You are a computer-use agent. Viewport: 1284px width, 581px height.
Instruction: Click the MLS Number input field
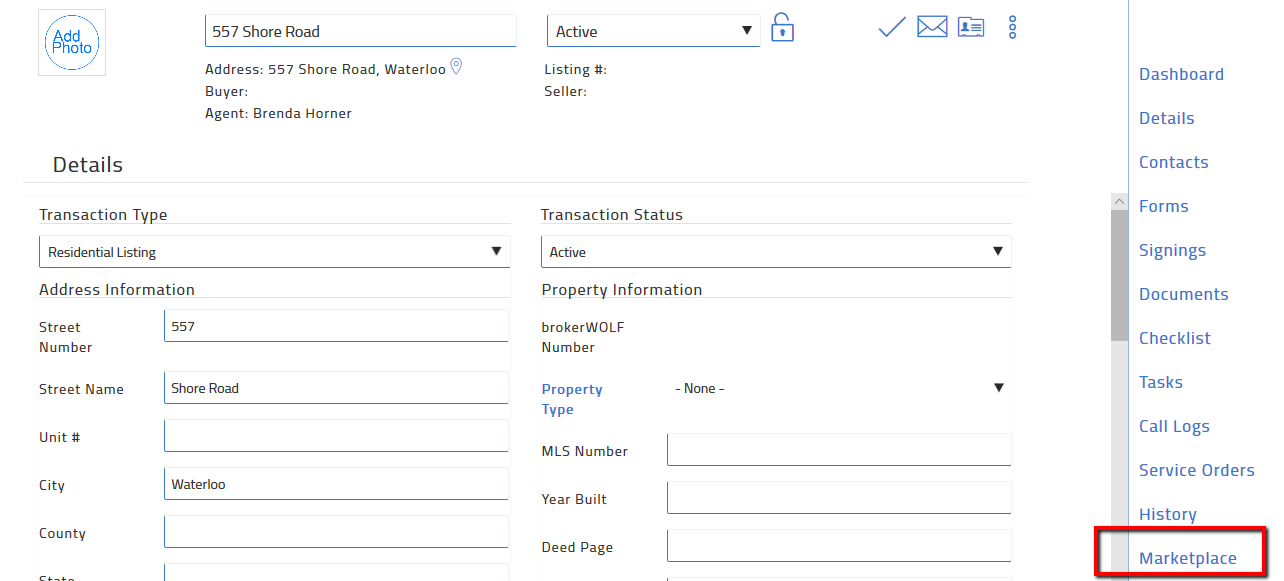(x=838, y=449)
